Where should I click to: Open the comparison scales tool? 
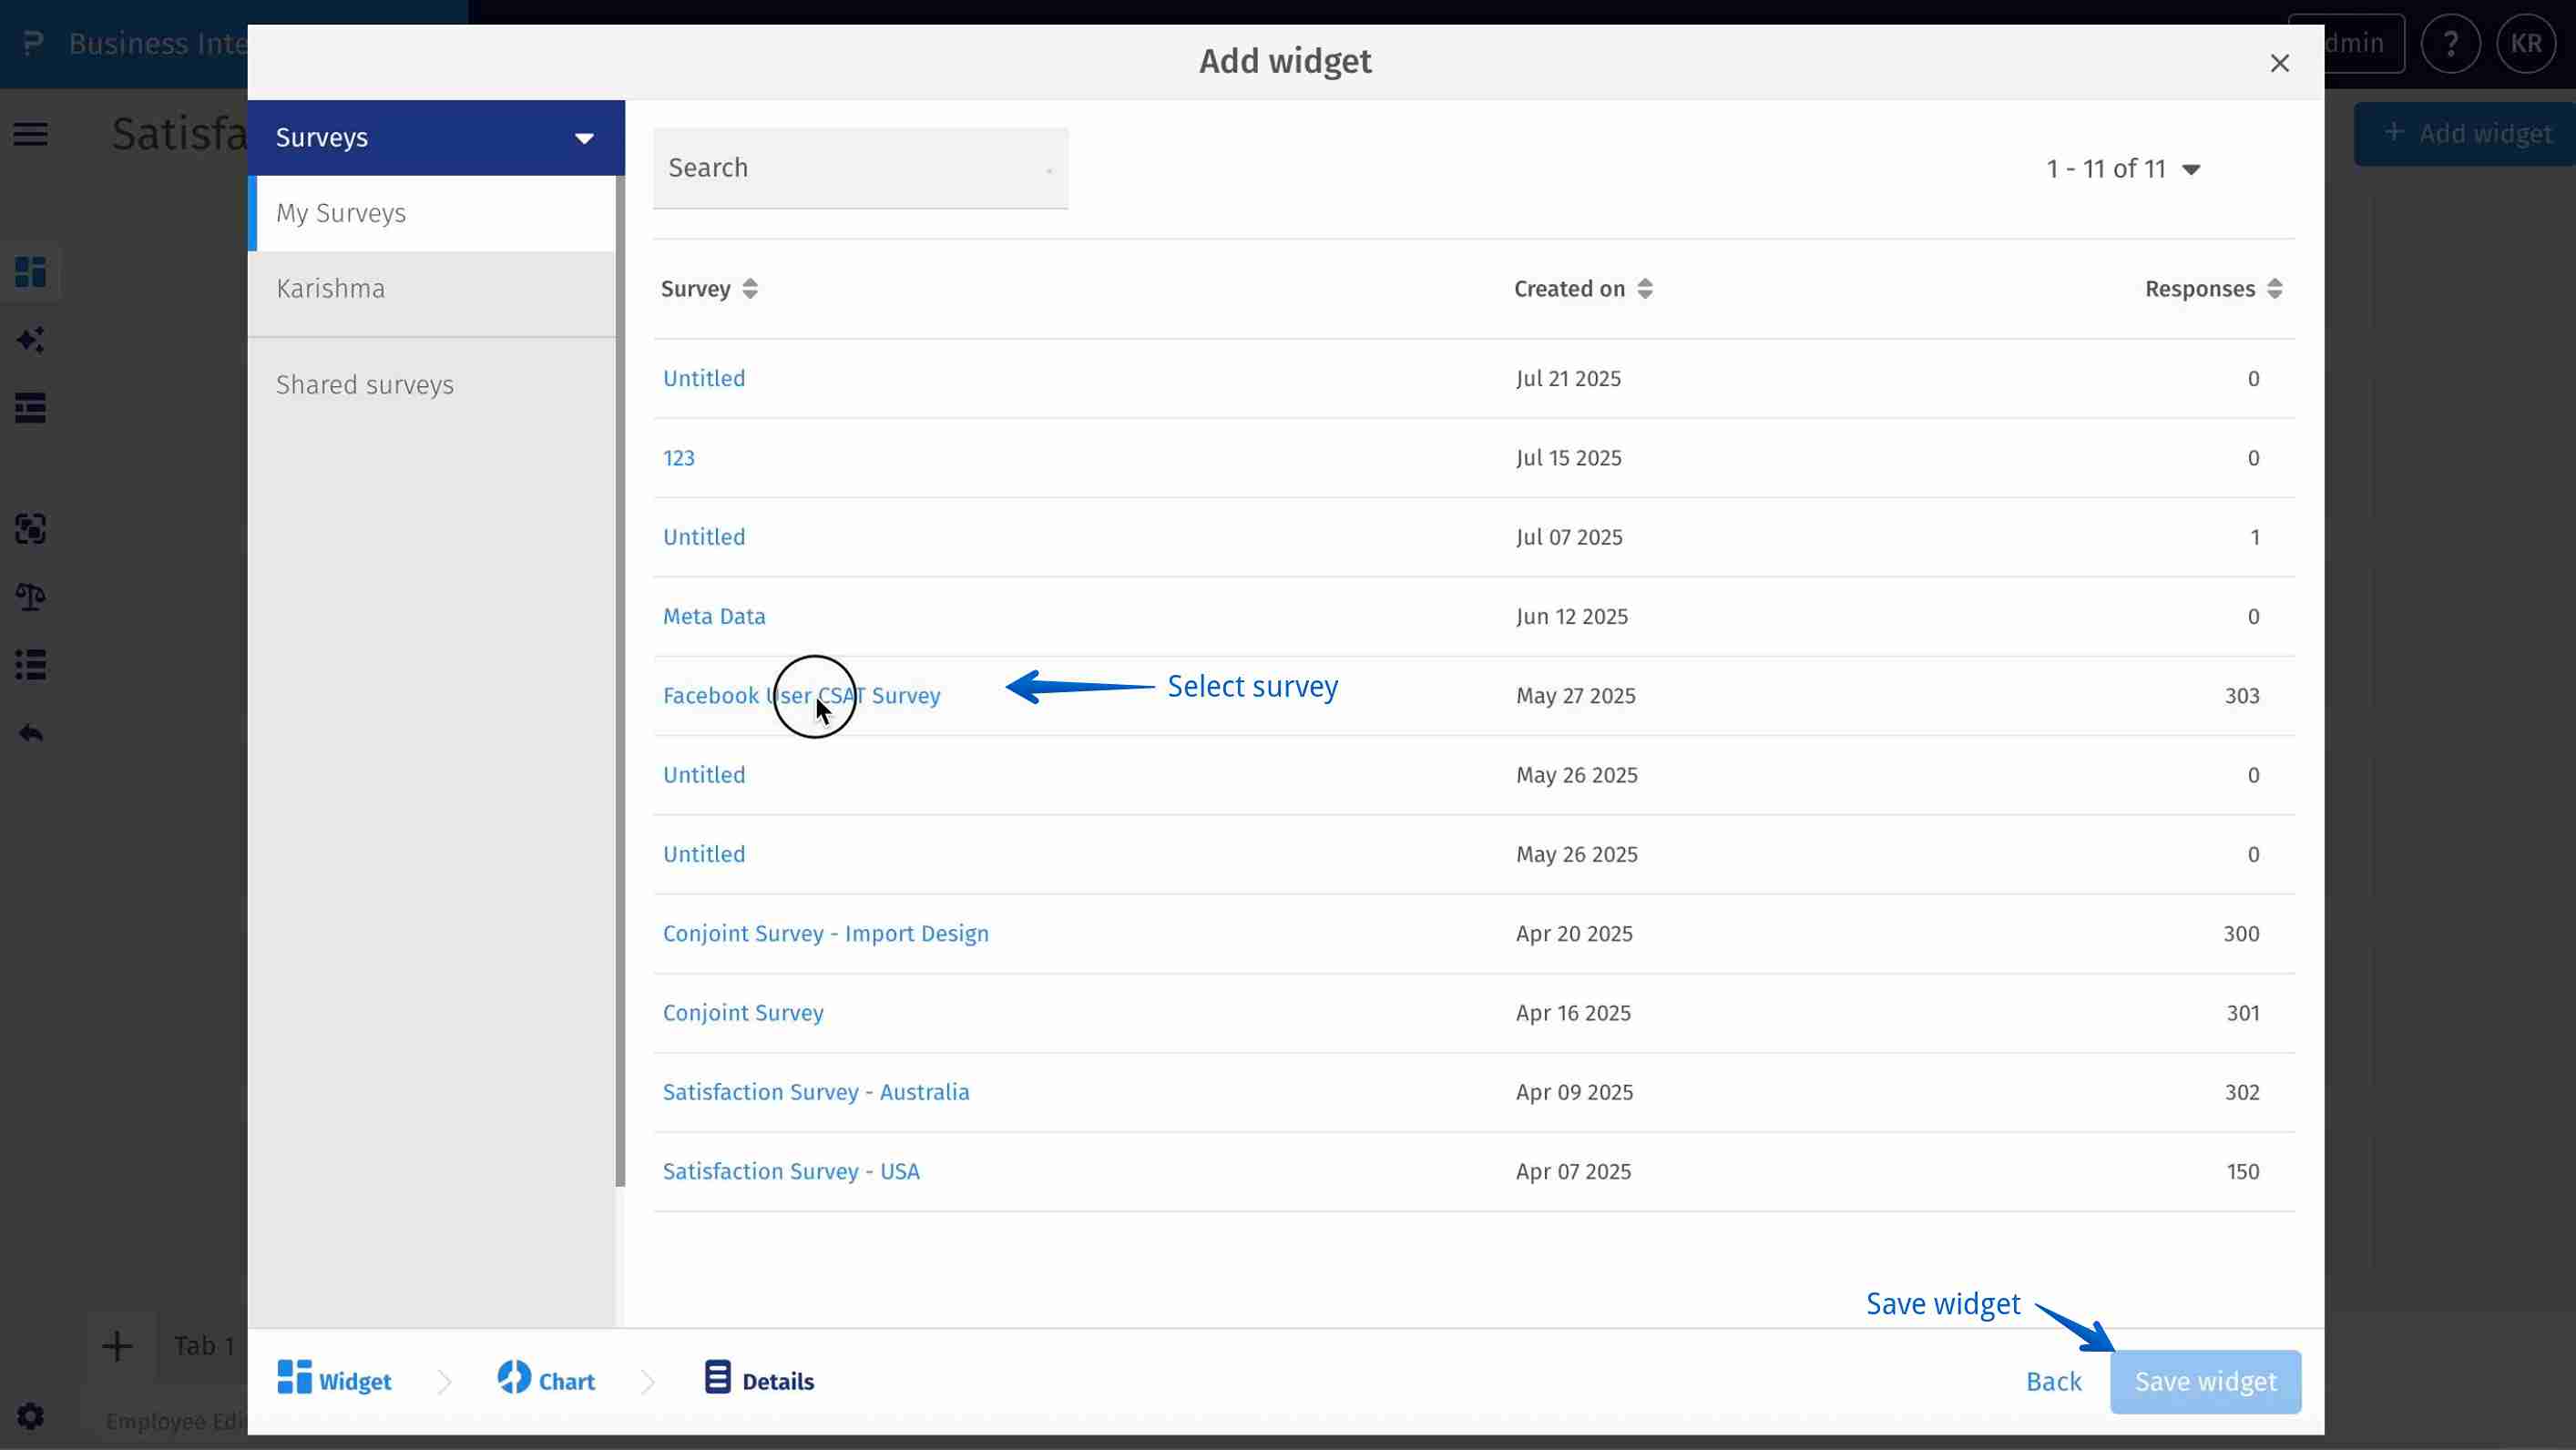tap(30, 597)
